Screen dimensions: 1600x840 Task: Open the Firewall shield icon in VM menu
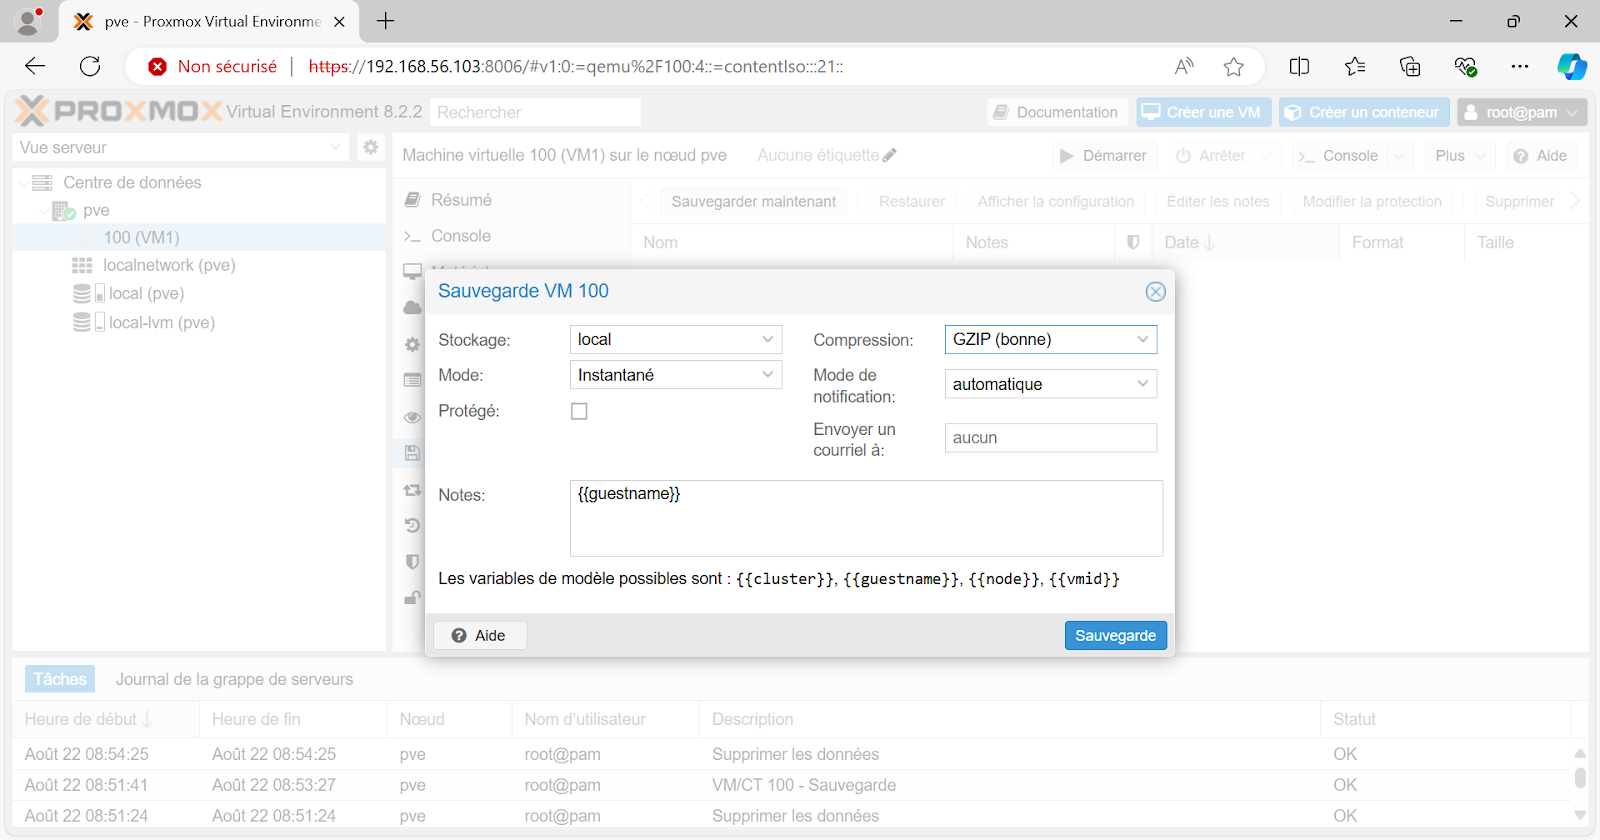412,561
